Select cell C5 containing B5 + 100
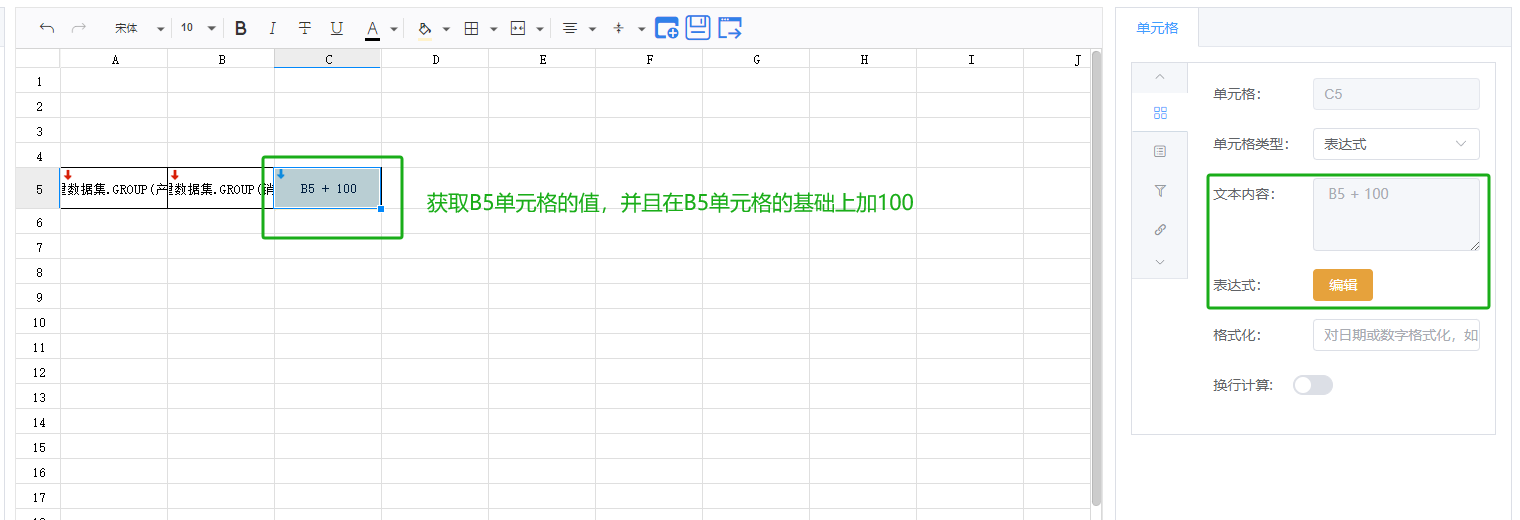 (x=328, y=188)
